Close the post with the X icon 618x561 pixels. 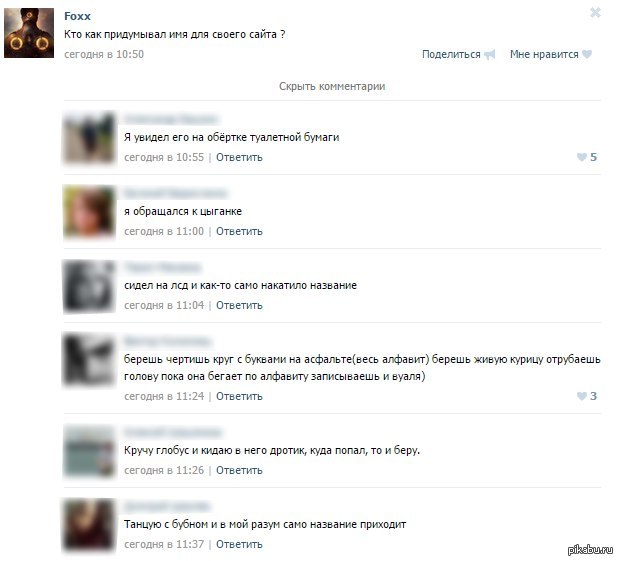(595, 13)
